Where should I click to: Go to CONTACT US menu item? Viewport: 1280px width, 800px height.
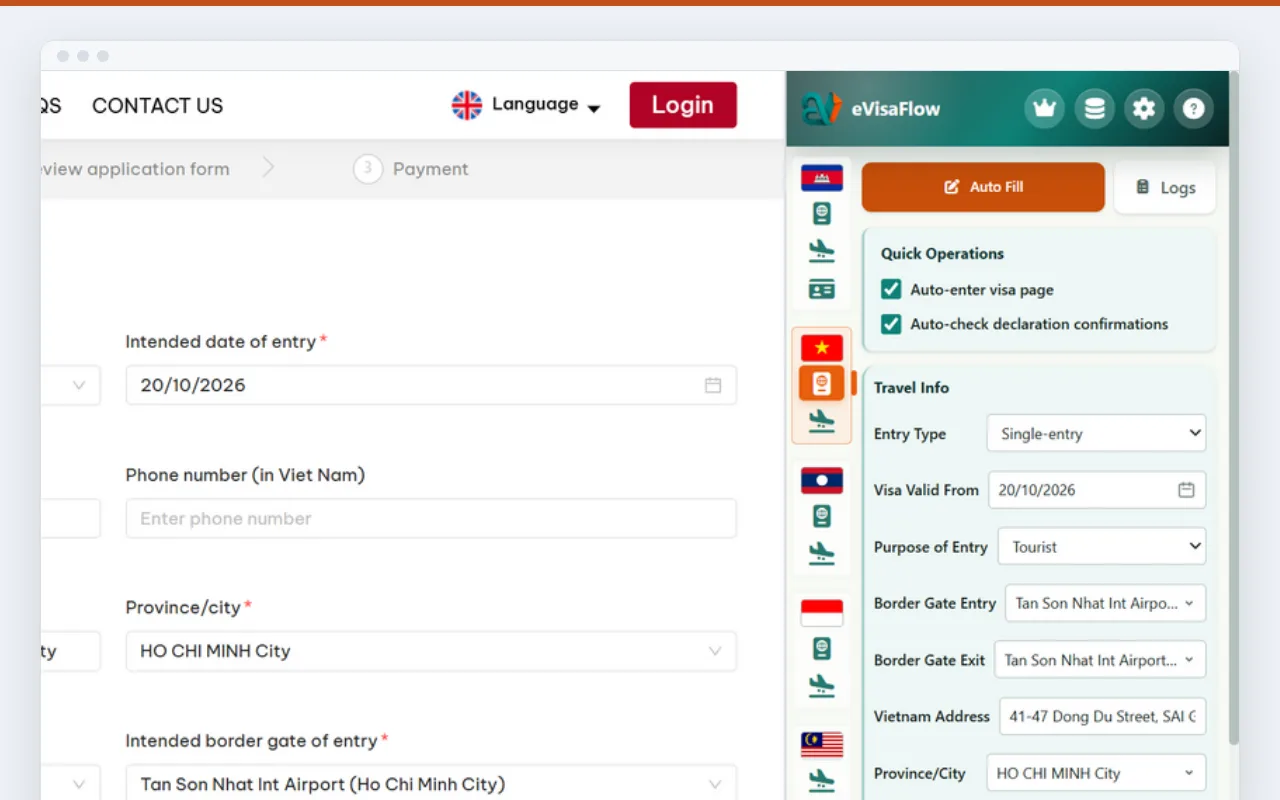coord(157,106)
